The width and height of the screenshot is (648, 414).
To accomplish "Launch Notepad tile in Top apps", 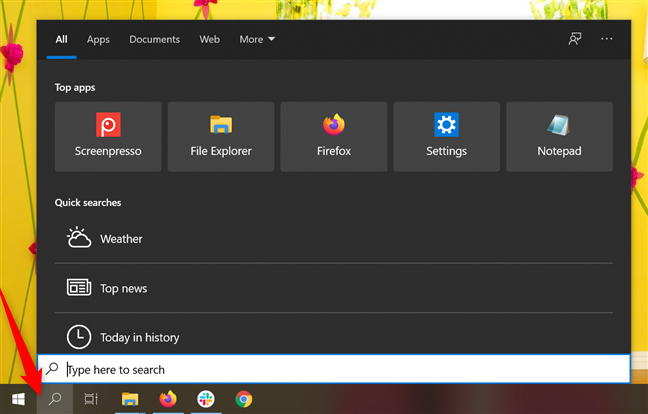I will point(559,137).
